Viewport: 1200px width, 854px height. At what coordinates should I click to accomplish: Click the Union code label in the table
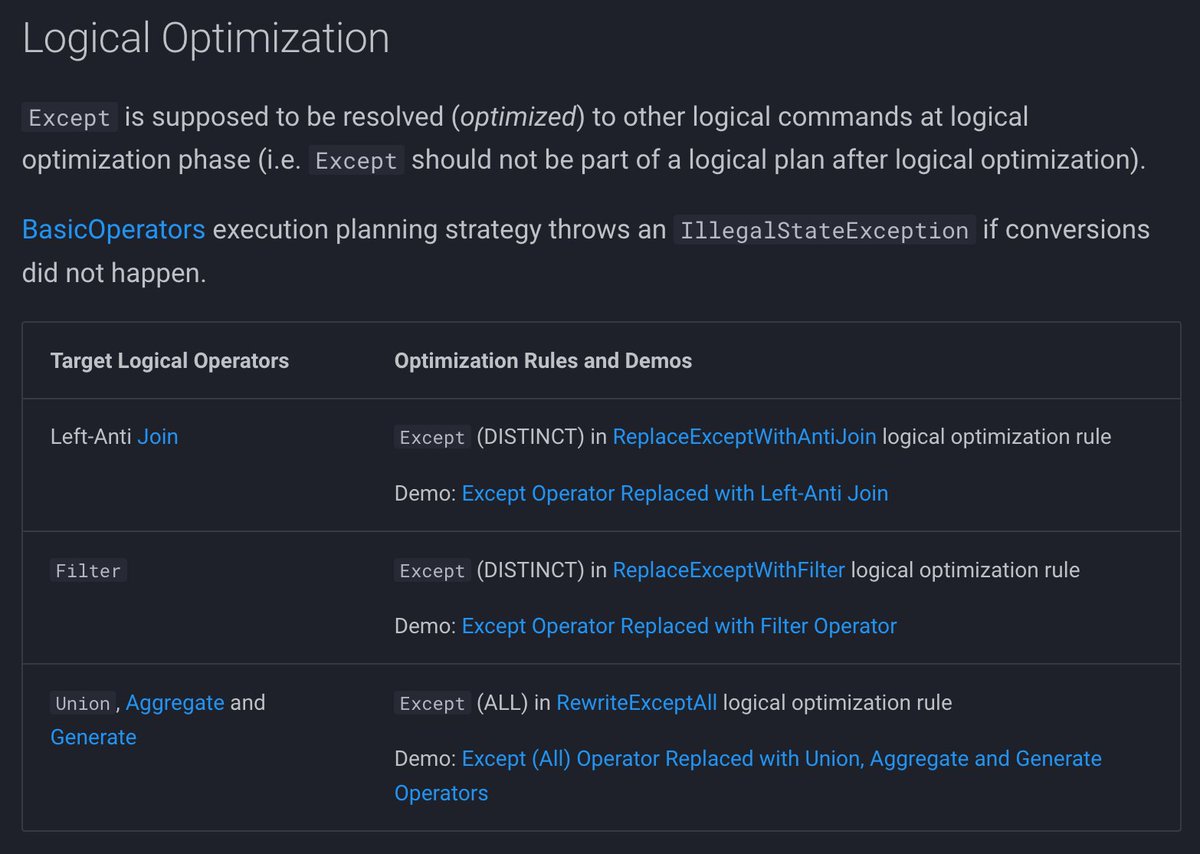coord(83,704)
